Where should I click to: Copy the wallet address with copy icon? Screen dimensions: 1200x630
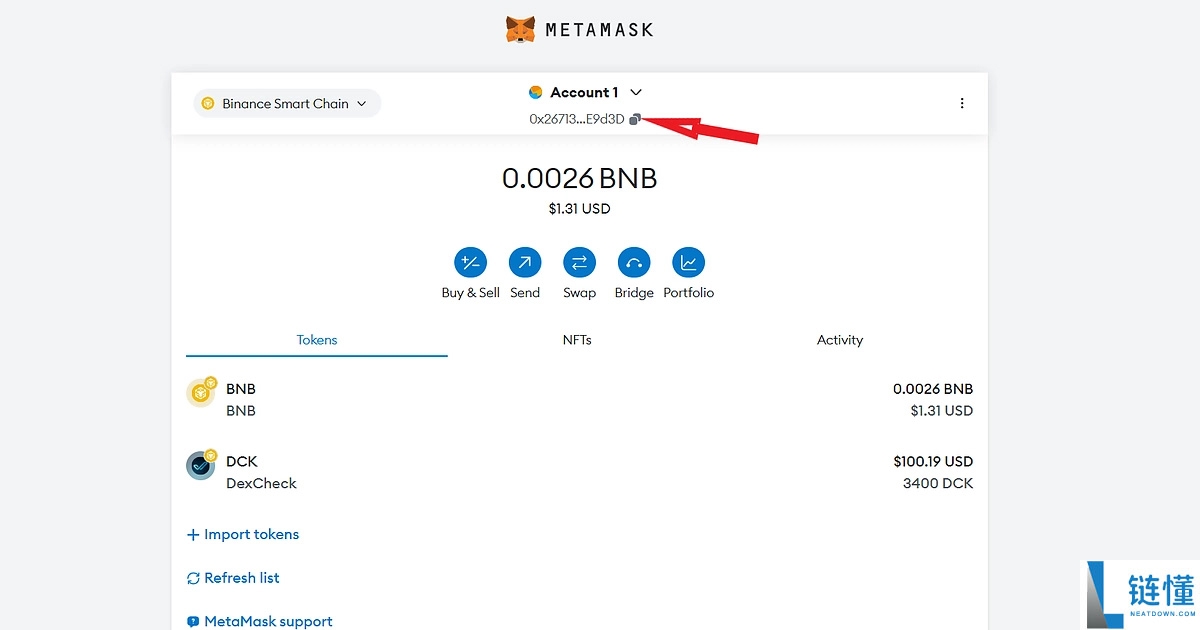coord(635,119)
